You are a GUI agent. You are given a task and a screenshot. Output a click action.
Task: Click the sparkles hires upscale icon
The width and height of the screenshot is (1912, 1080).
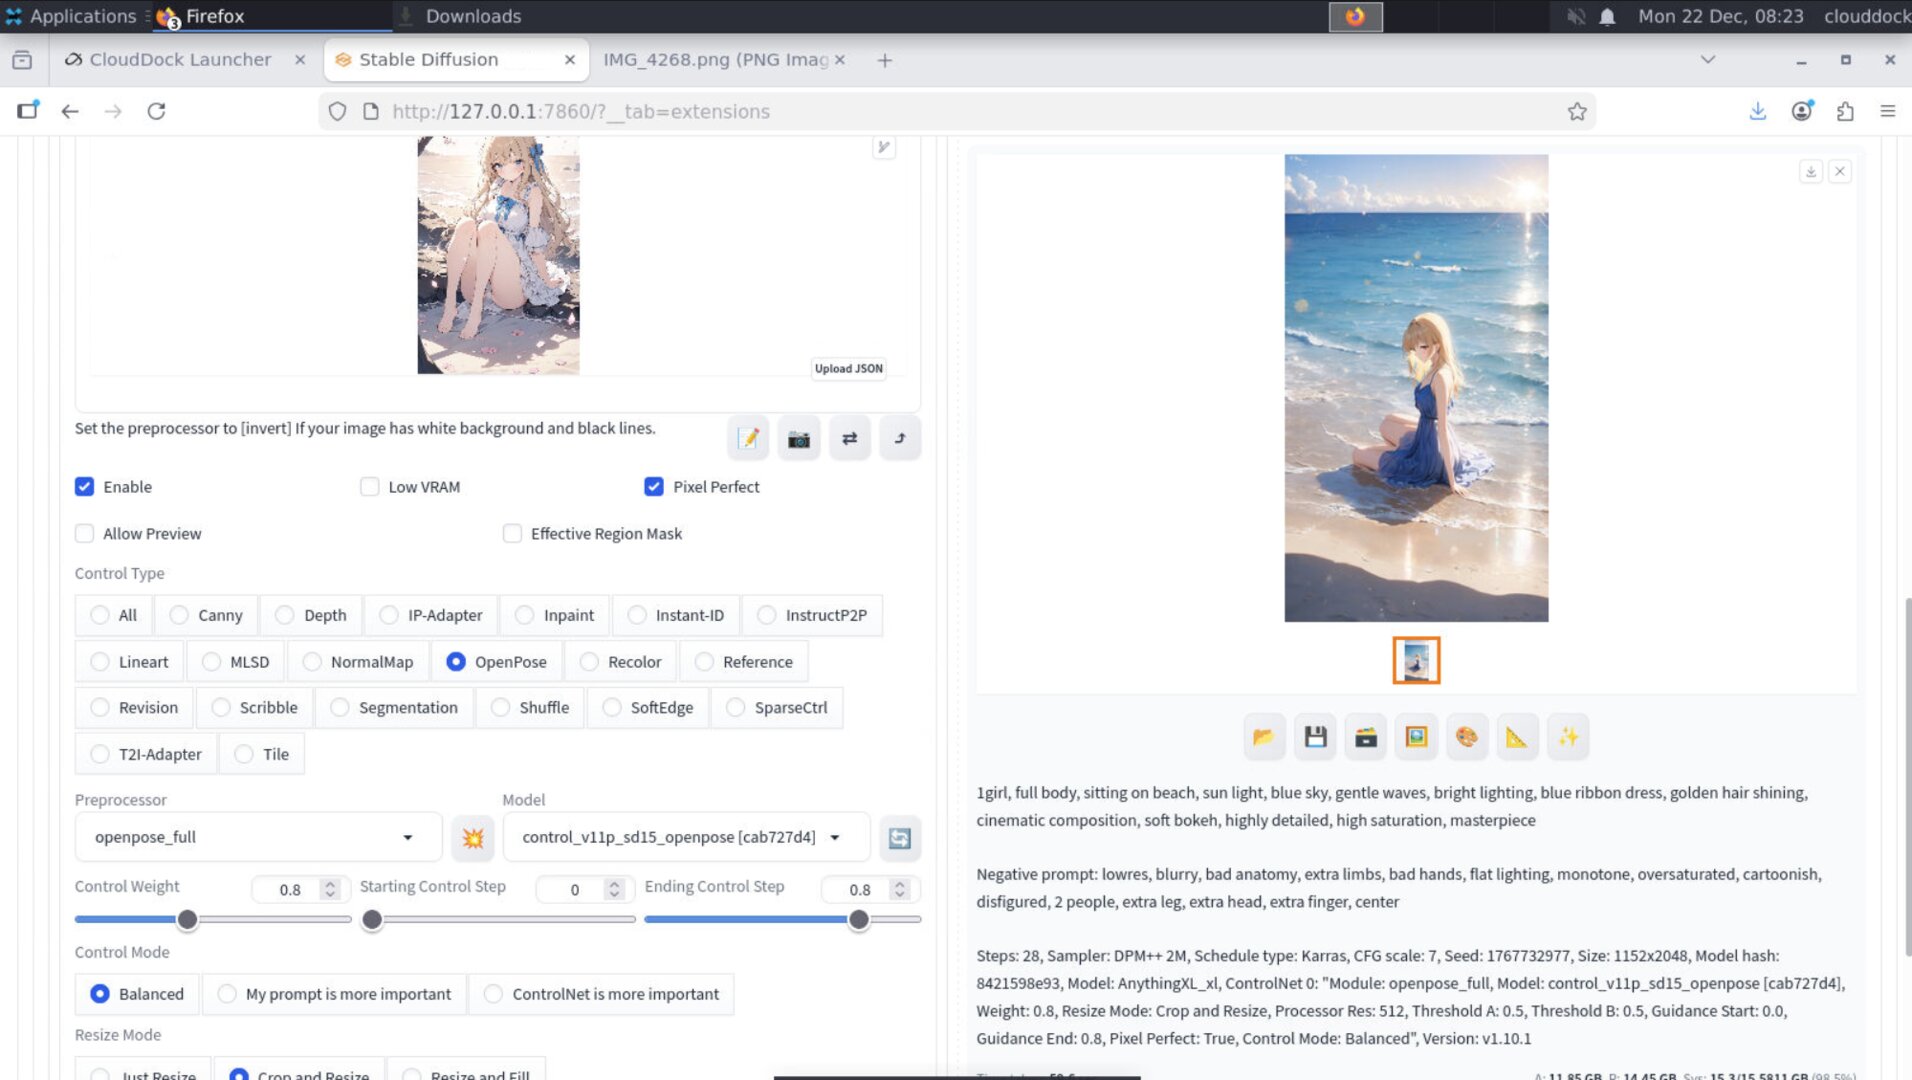[1567, 738]
